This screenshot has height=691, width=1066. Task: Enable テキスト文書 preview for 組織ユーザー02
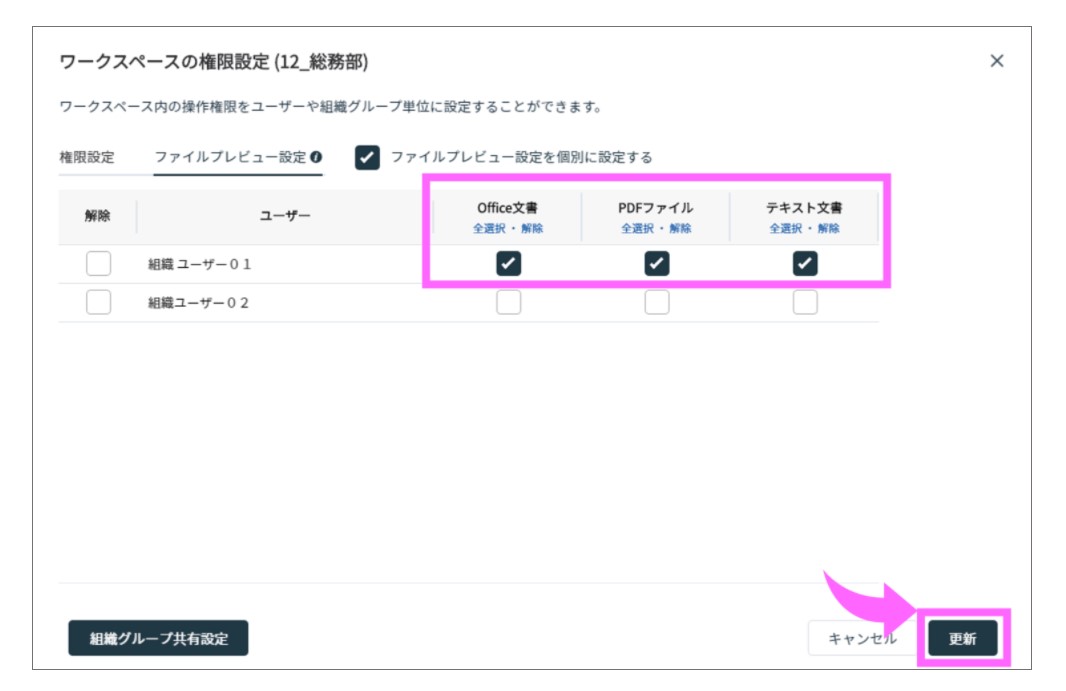[804, 302]
